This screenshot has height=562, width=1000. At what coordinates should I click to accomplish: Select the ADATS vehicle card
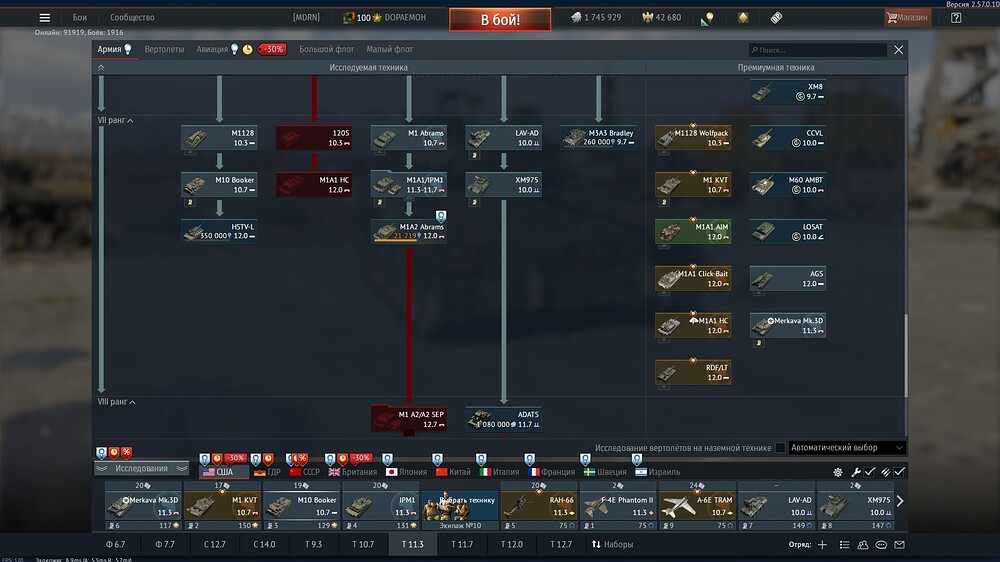(503, 419)
